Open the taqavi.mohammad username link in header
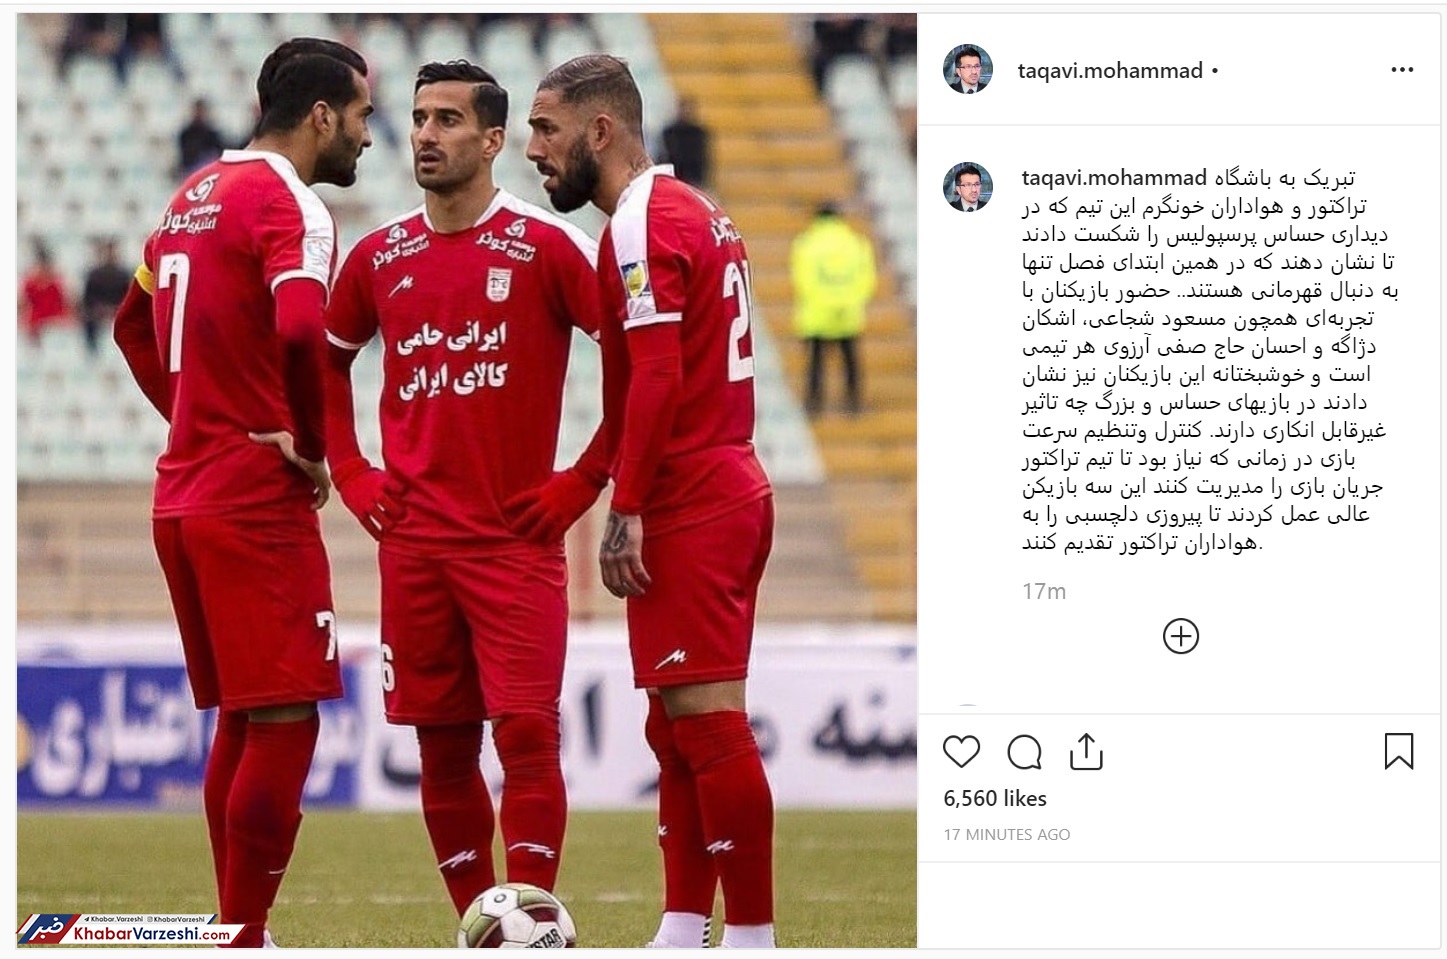1447x959 pixels. tap(1110, 71)
